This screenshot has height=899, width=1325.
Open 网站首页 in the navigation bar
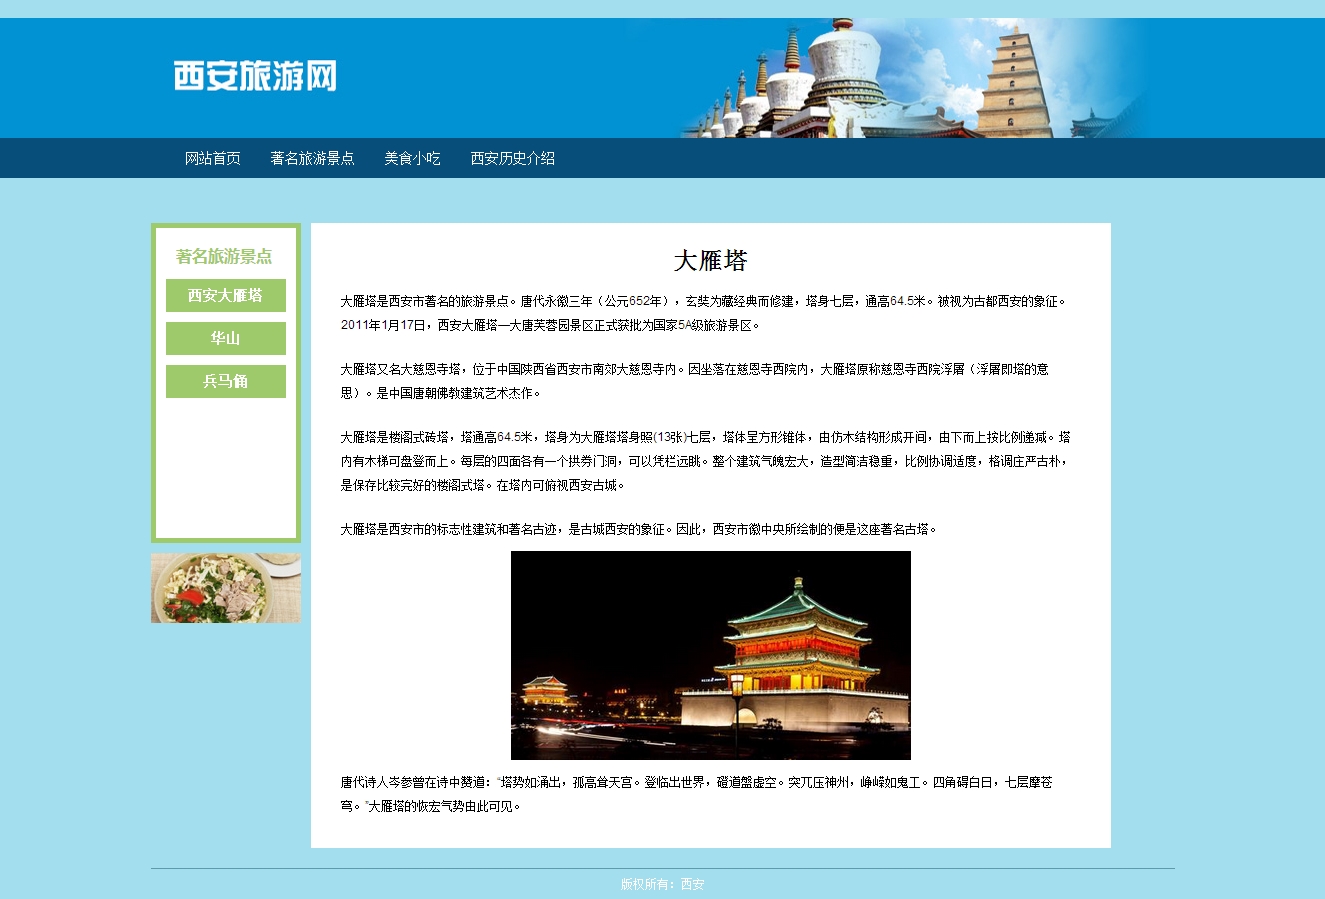coord(213,158)
